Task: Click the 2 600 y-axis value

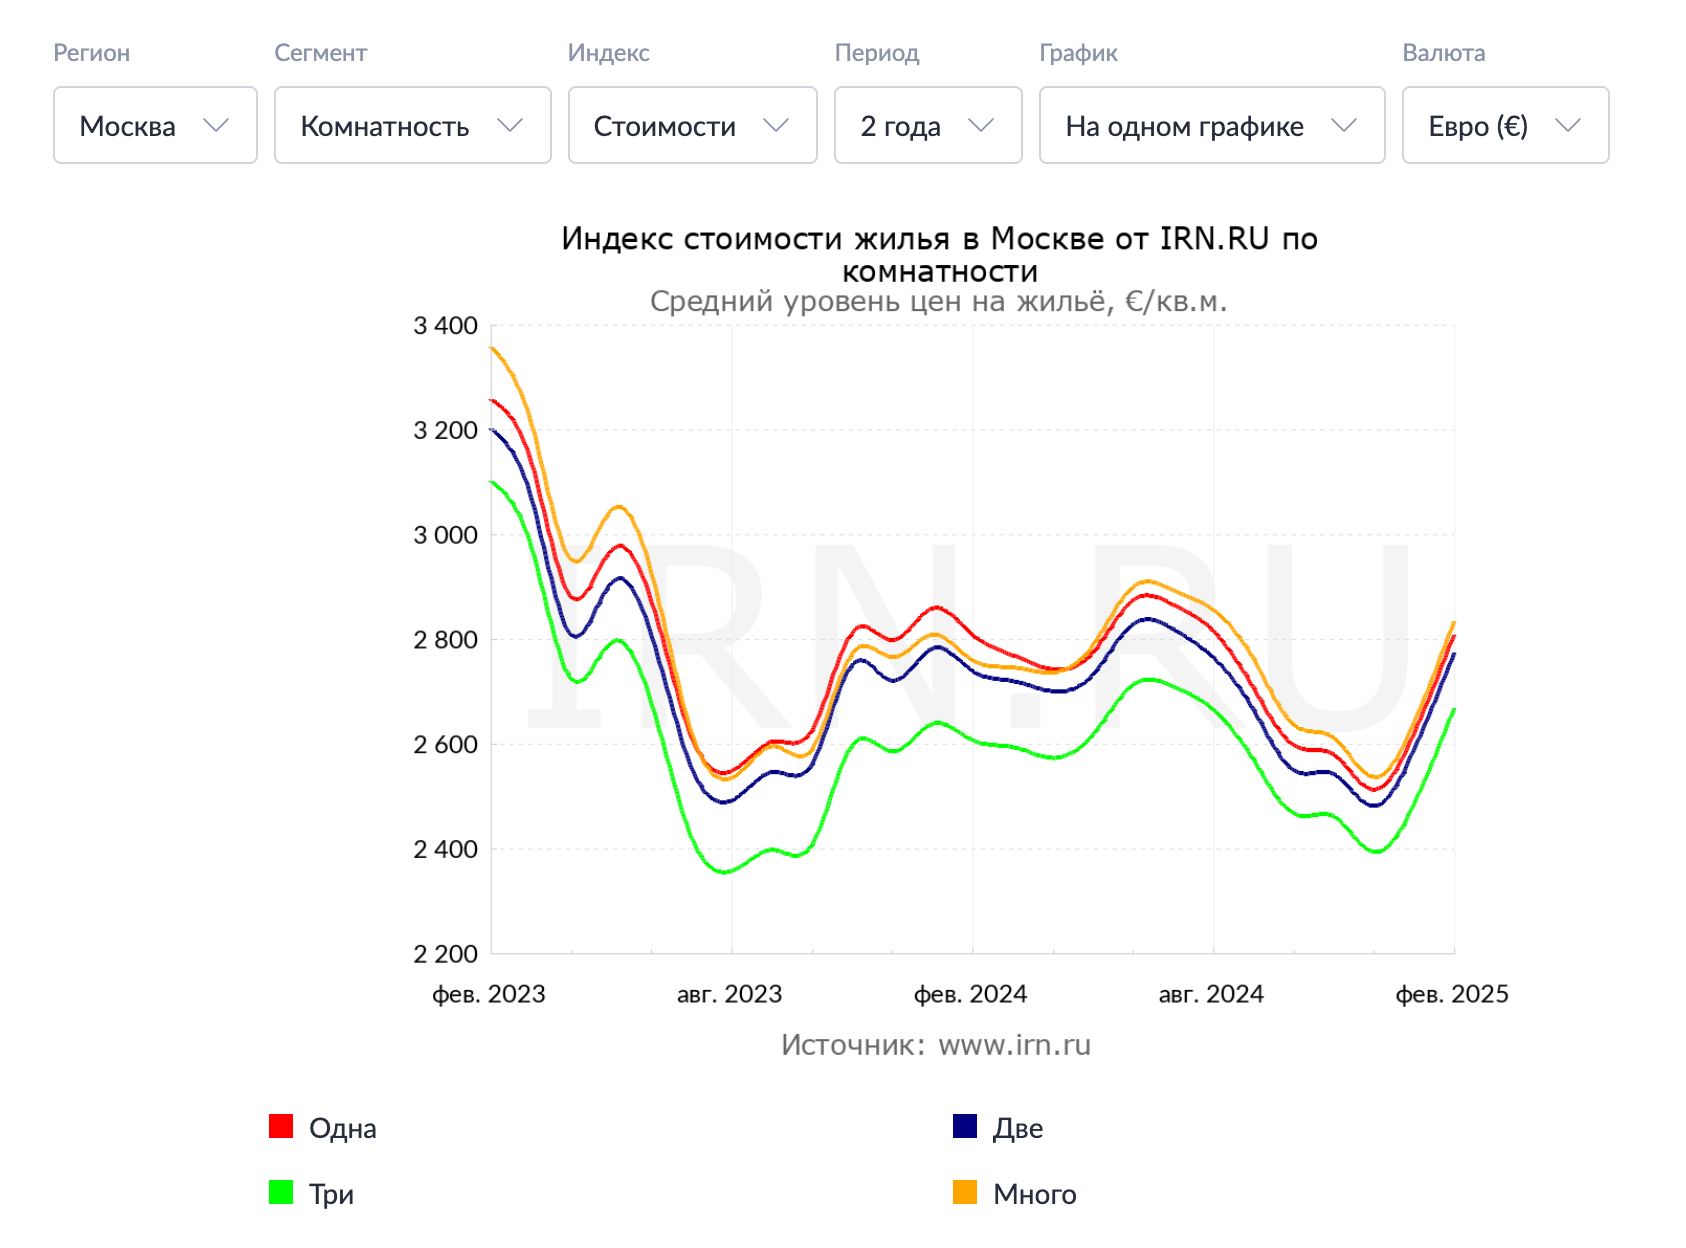Action: [x=446, y=745]
